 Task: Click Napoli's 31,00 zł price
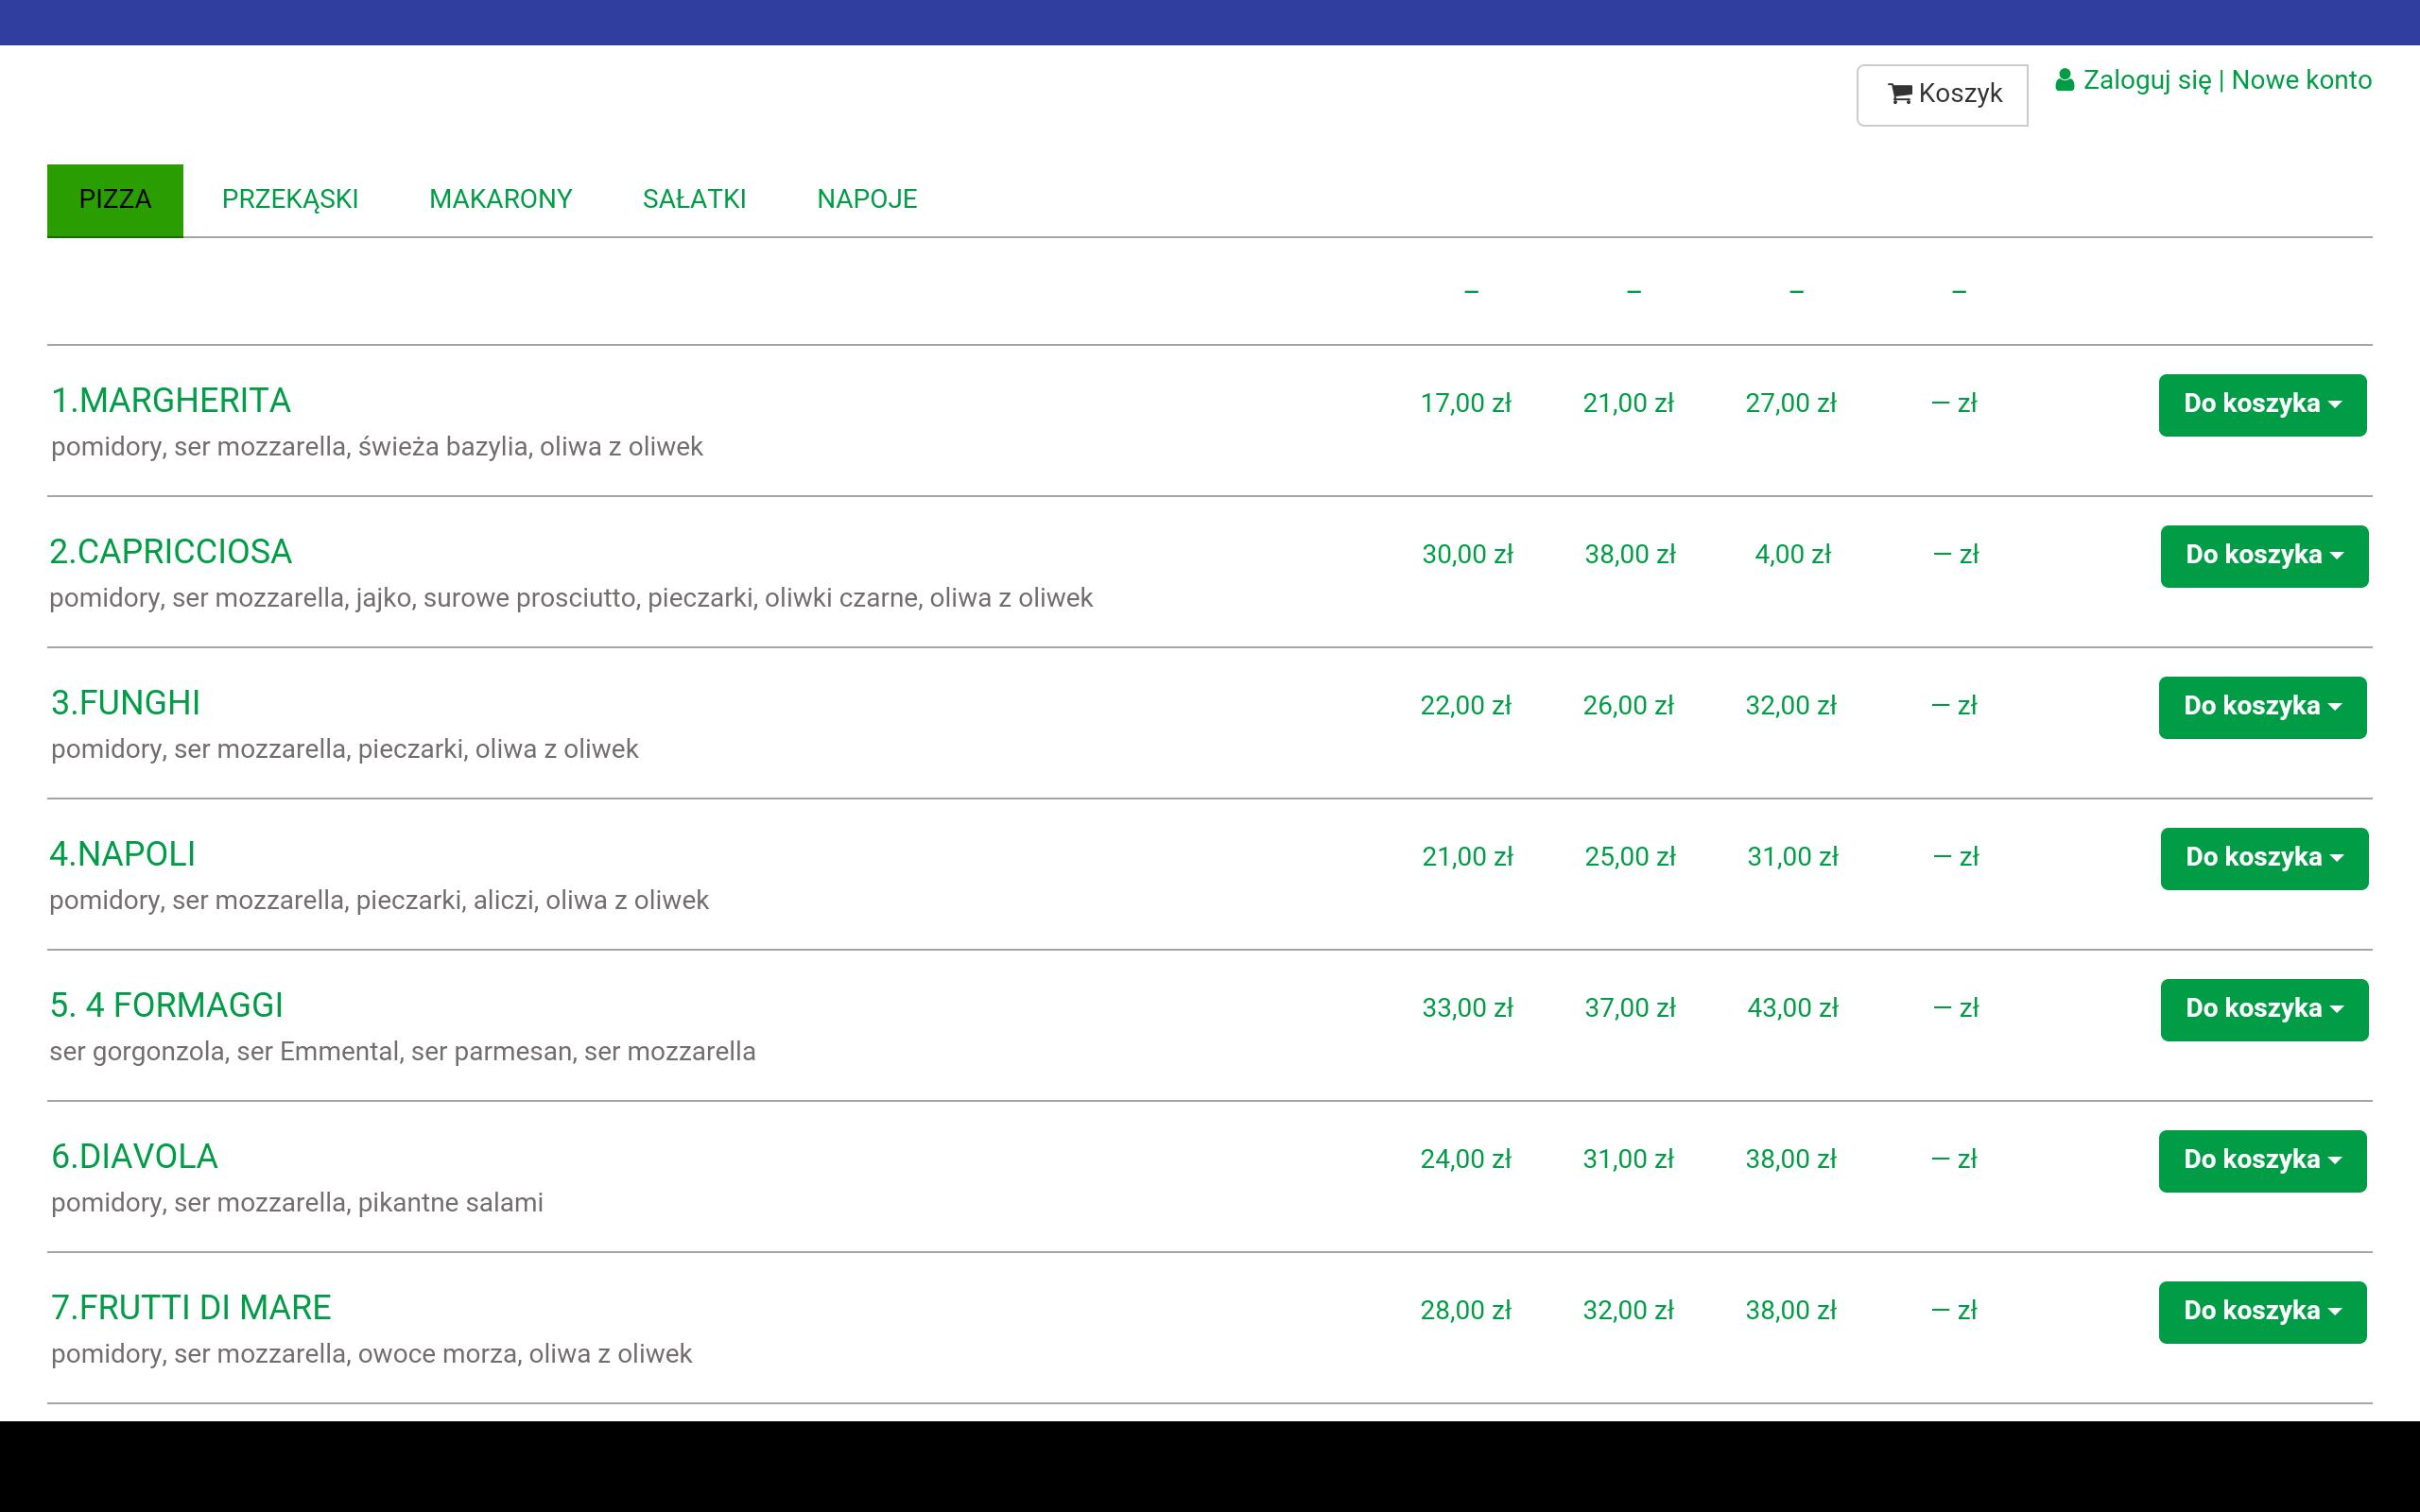pyautogui.click(x=1793, y=856)
